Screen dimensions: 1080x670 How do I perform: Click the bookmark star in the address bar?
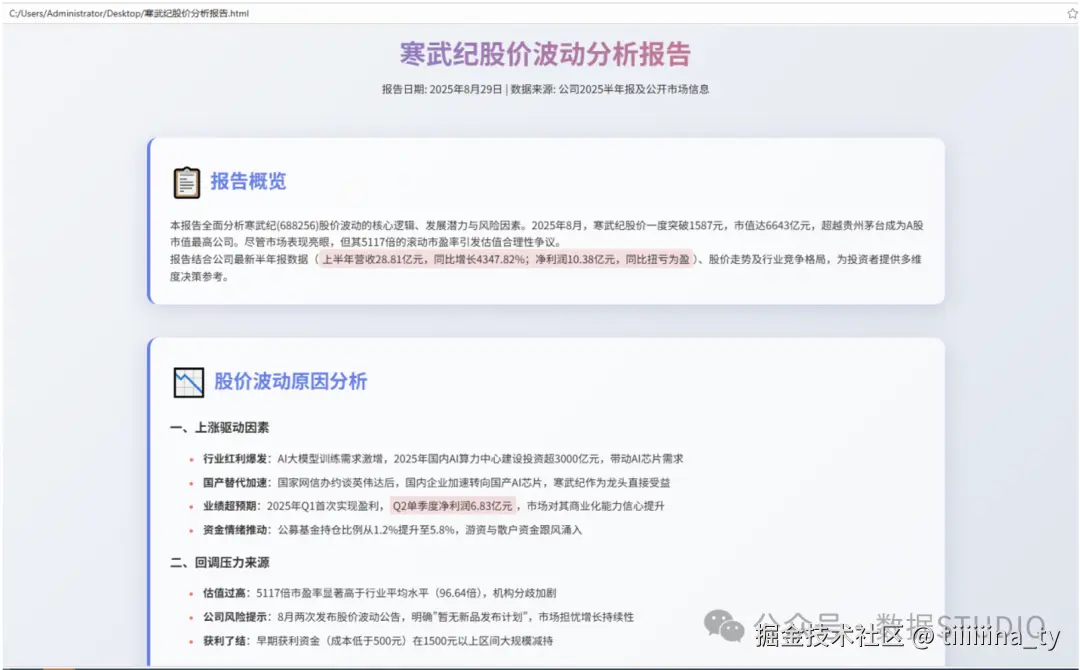pos(1072,13)
